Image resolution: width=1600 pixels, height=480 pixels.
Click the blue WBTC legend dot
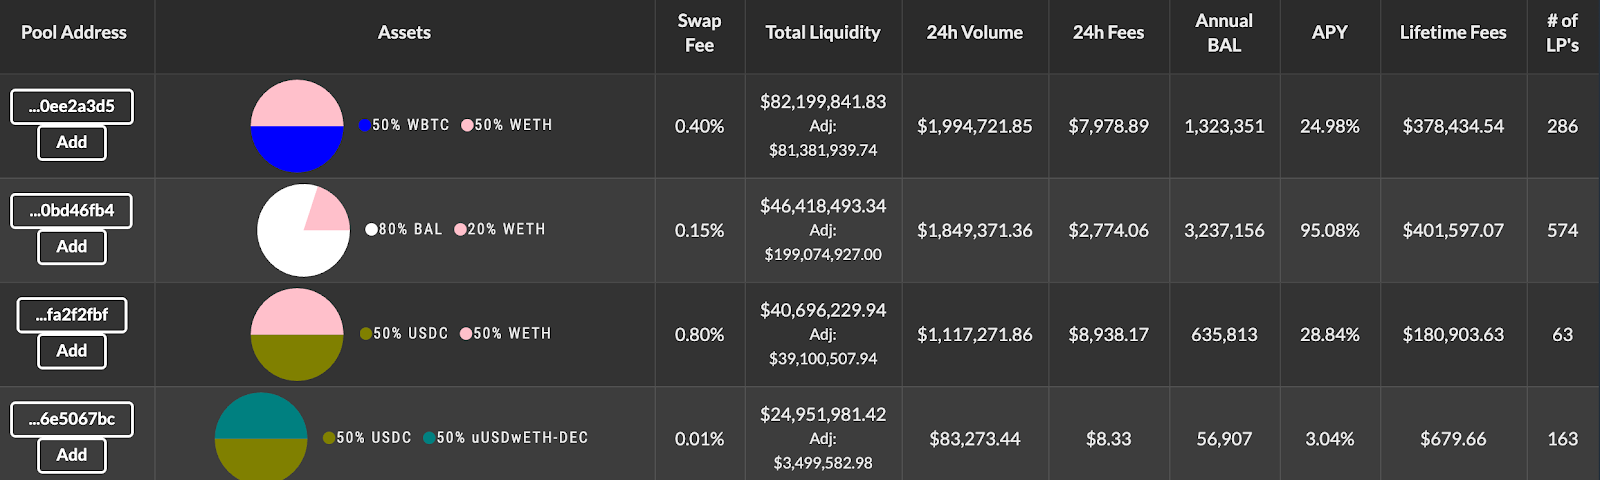[365, 125]
